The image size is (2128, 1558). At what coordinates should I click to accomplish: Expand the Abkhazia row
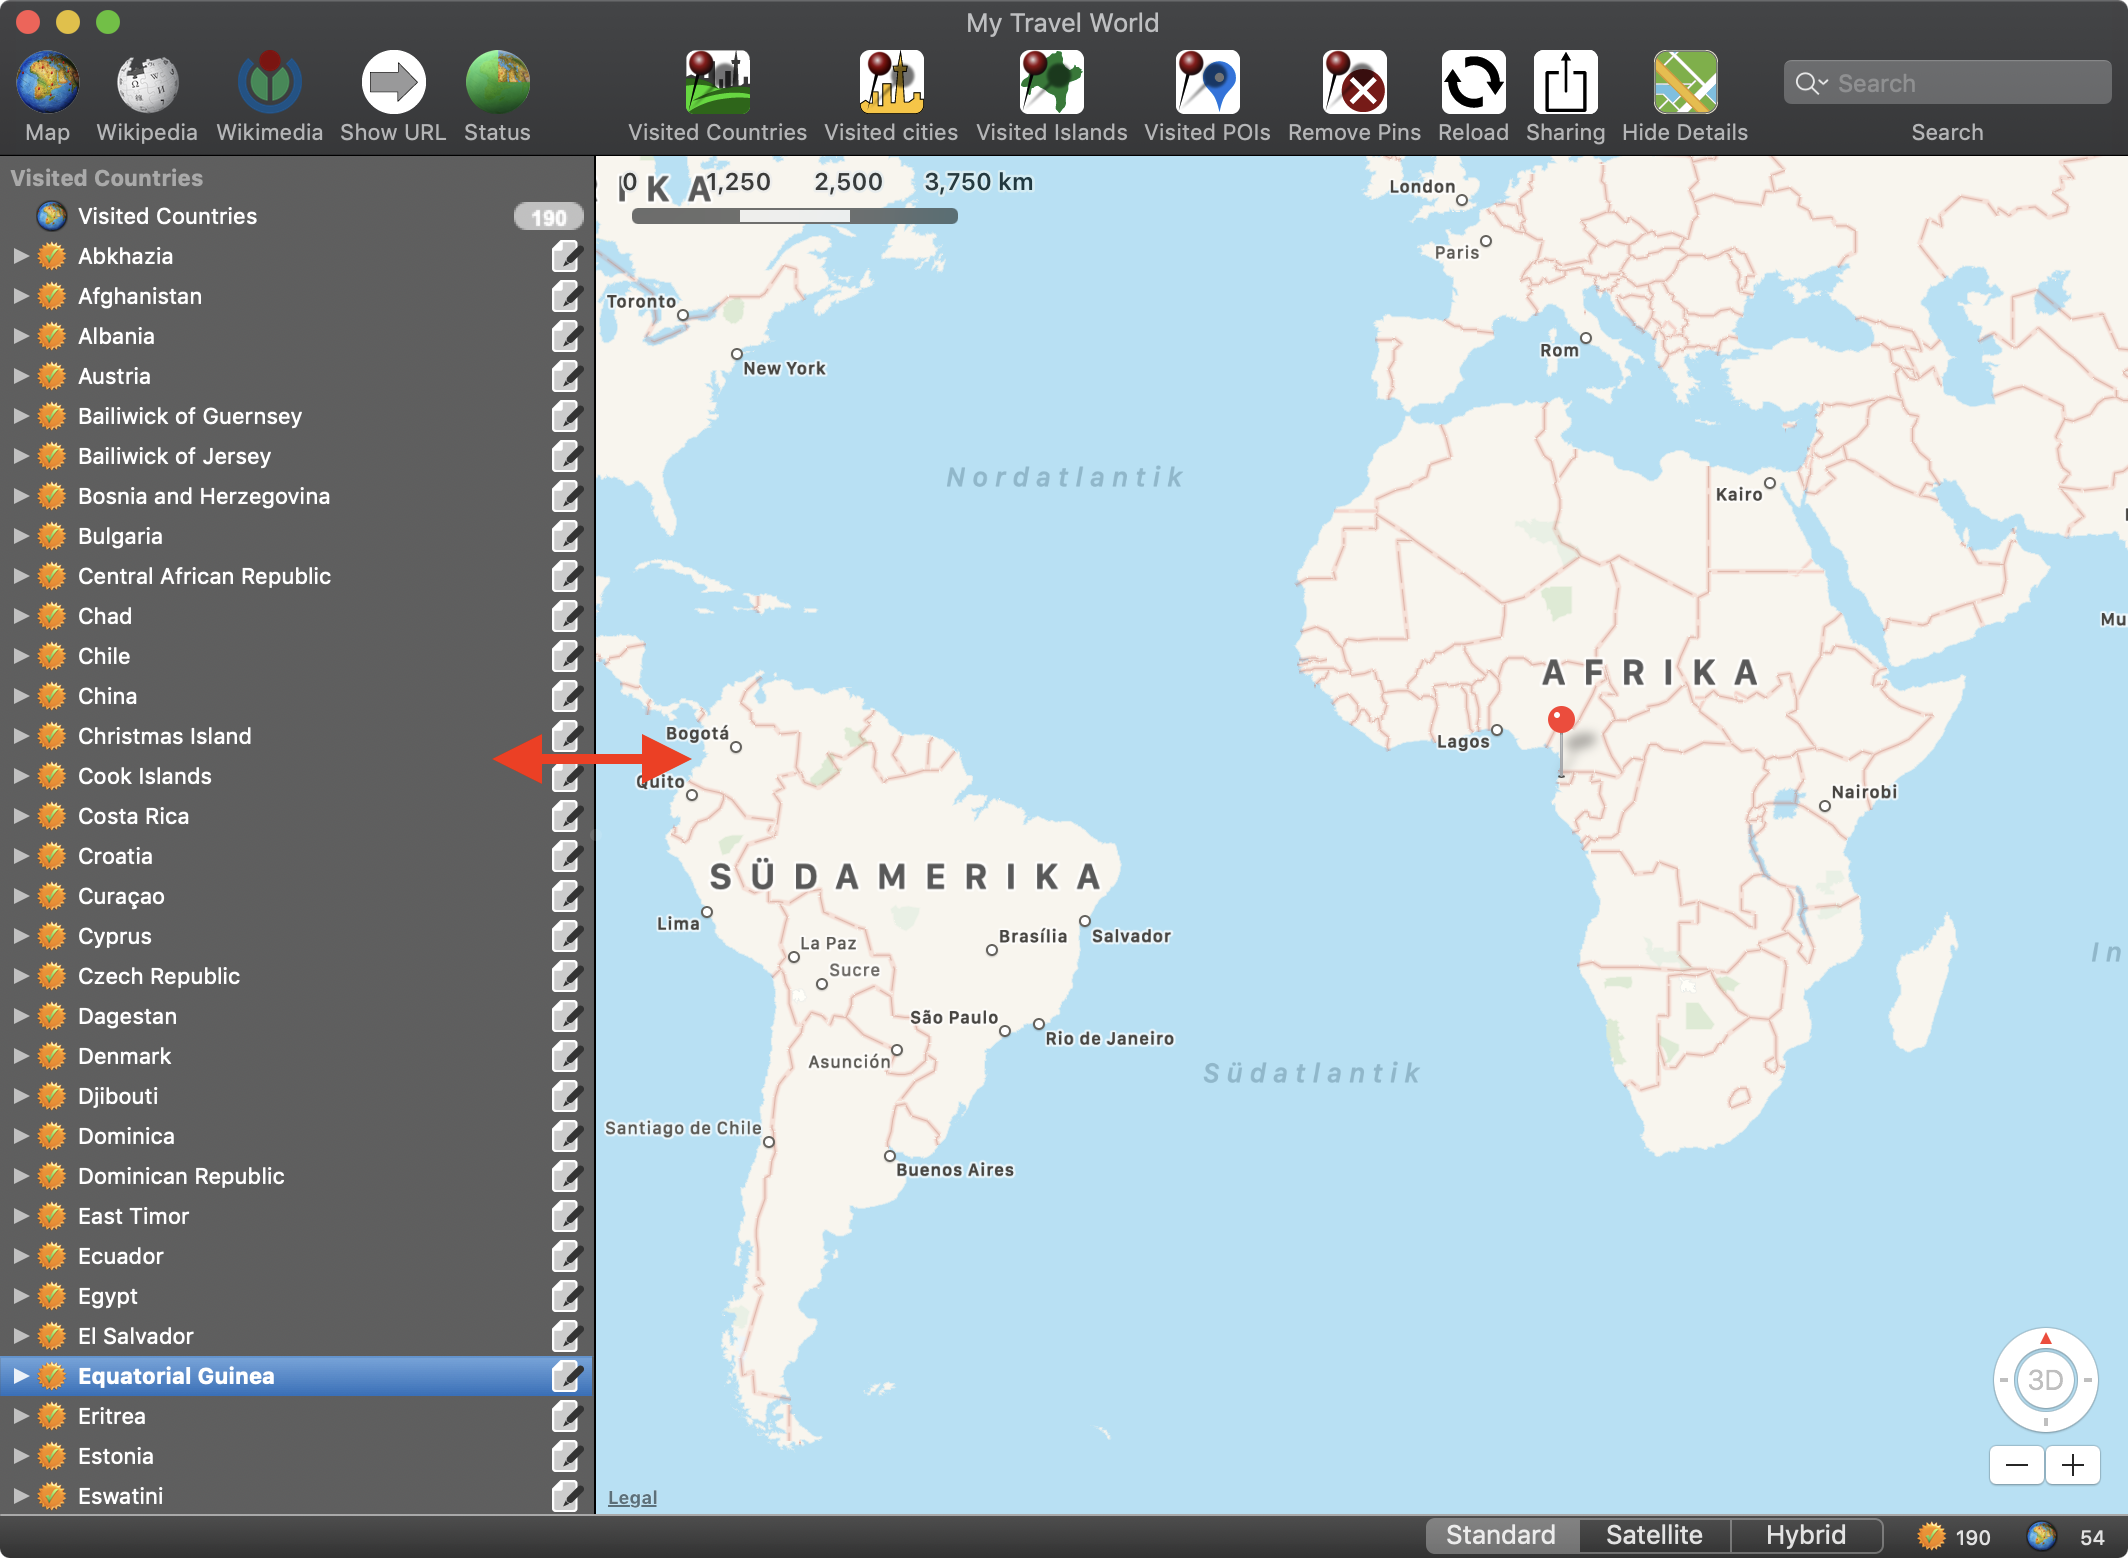point(21,256)
